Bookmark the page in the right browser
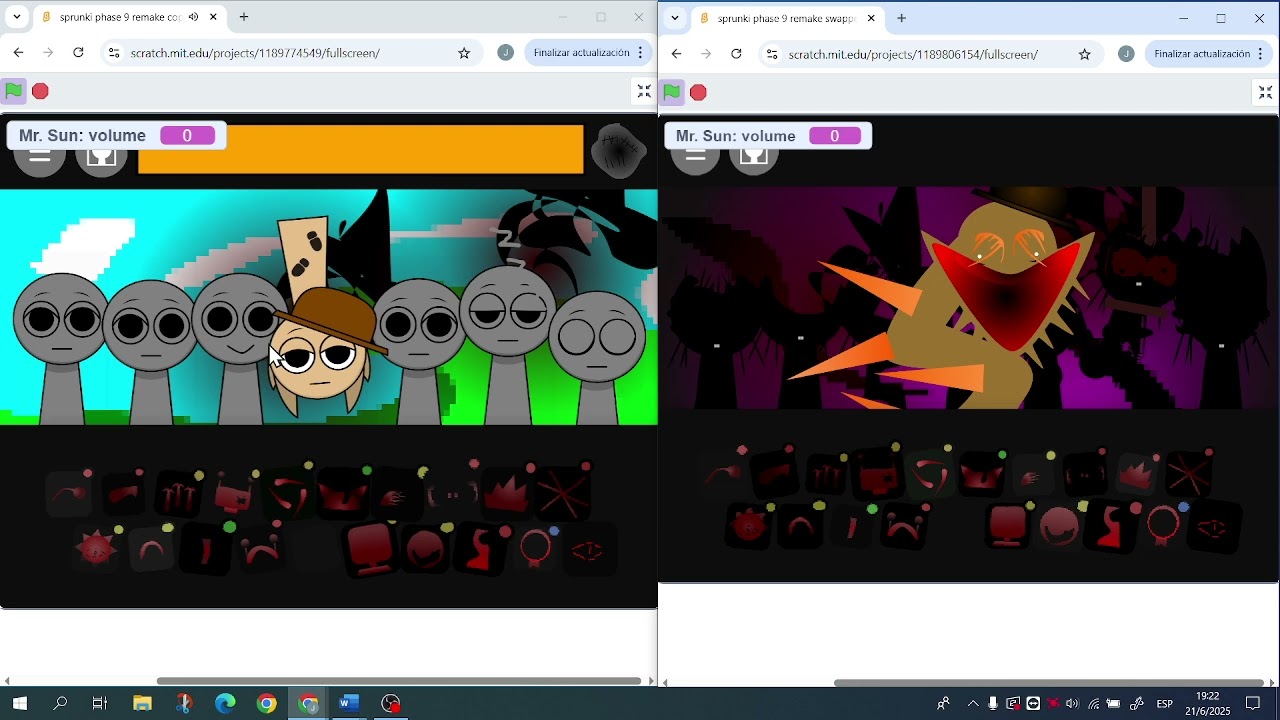 pos(1085,54)
